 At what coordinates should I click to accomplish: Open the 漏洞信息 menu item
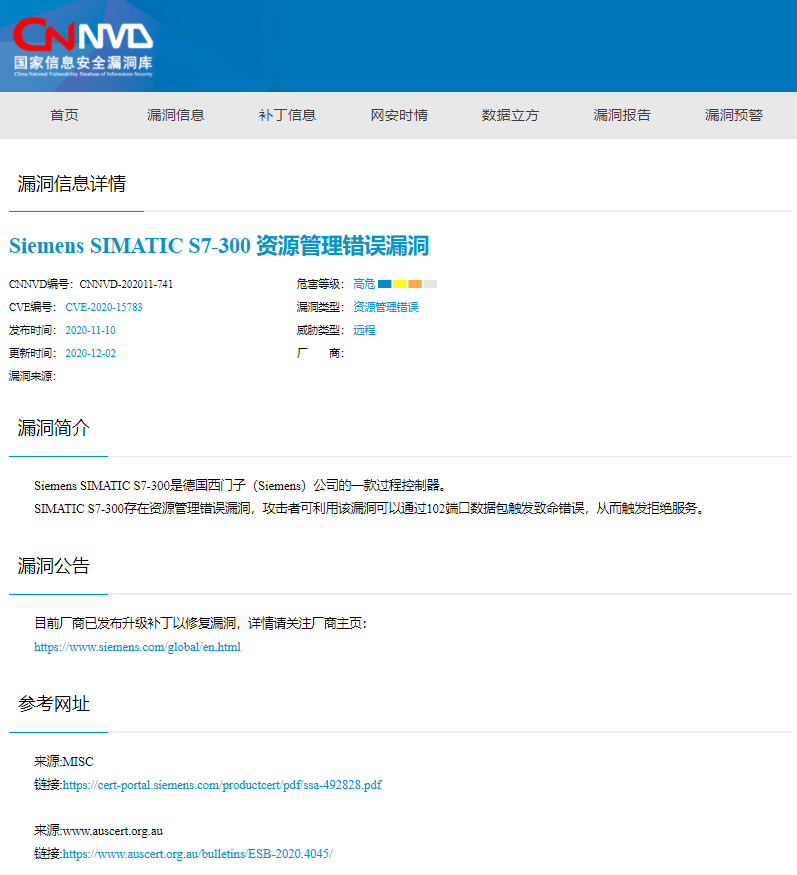click(x=176, y=115)
